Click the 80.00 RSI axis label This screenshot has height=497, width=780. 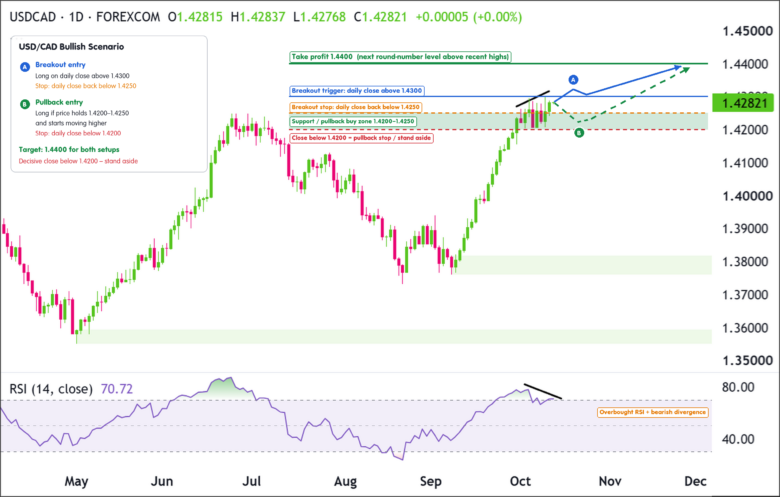(738, 387)
